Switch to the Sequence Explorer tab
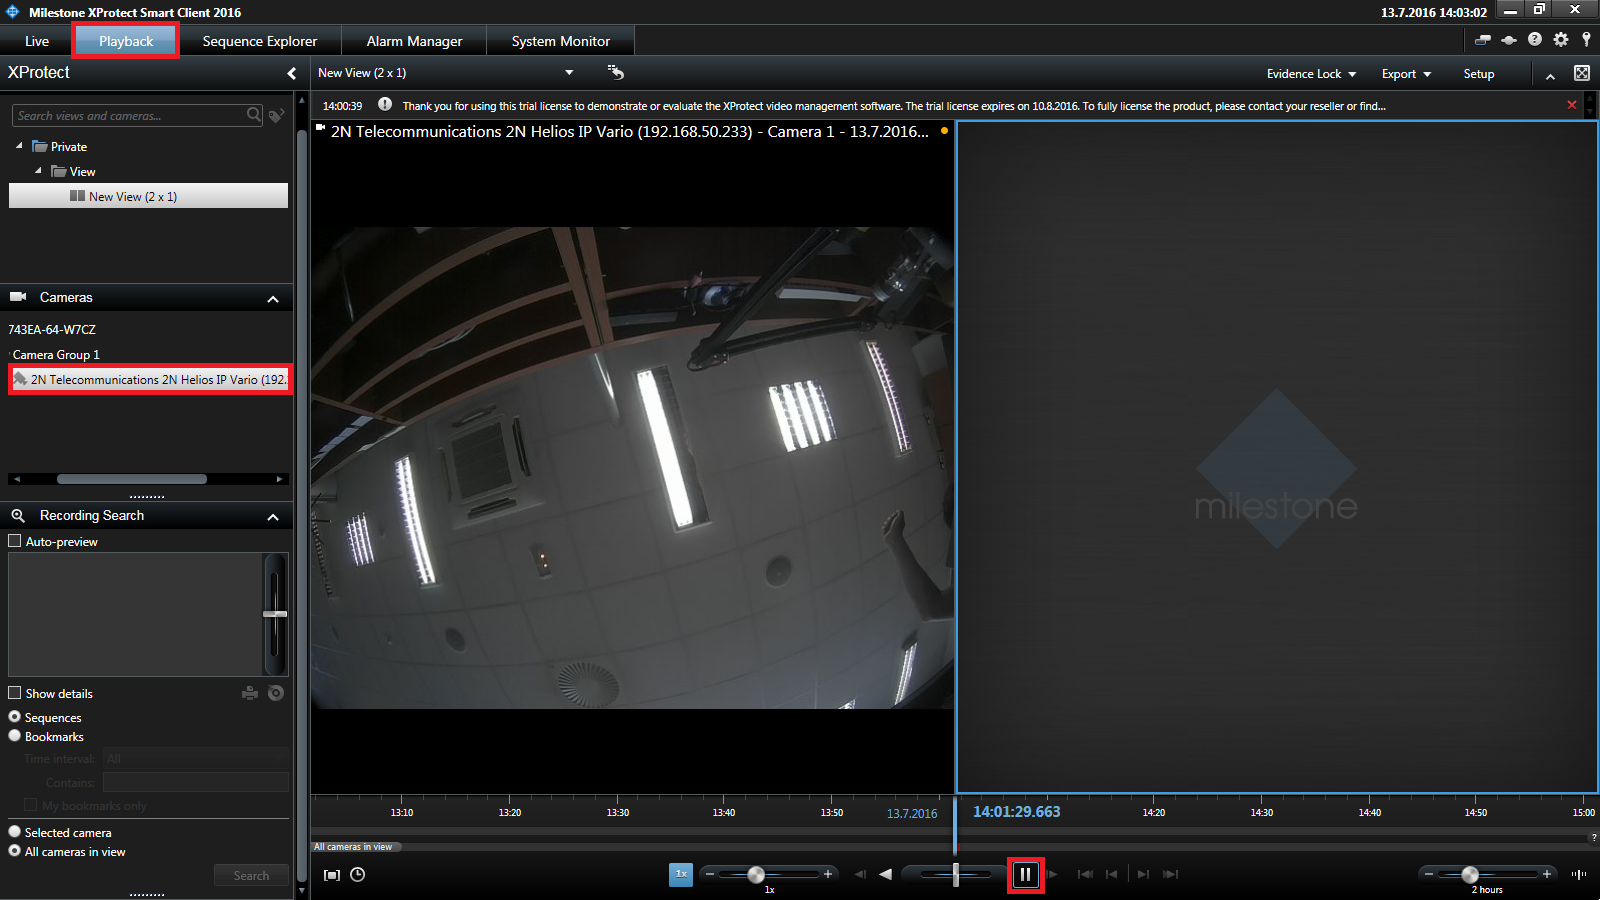 [260, 41]
